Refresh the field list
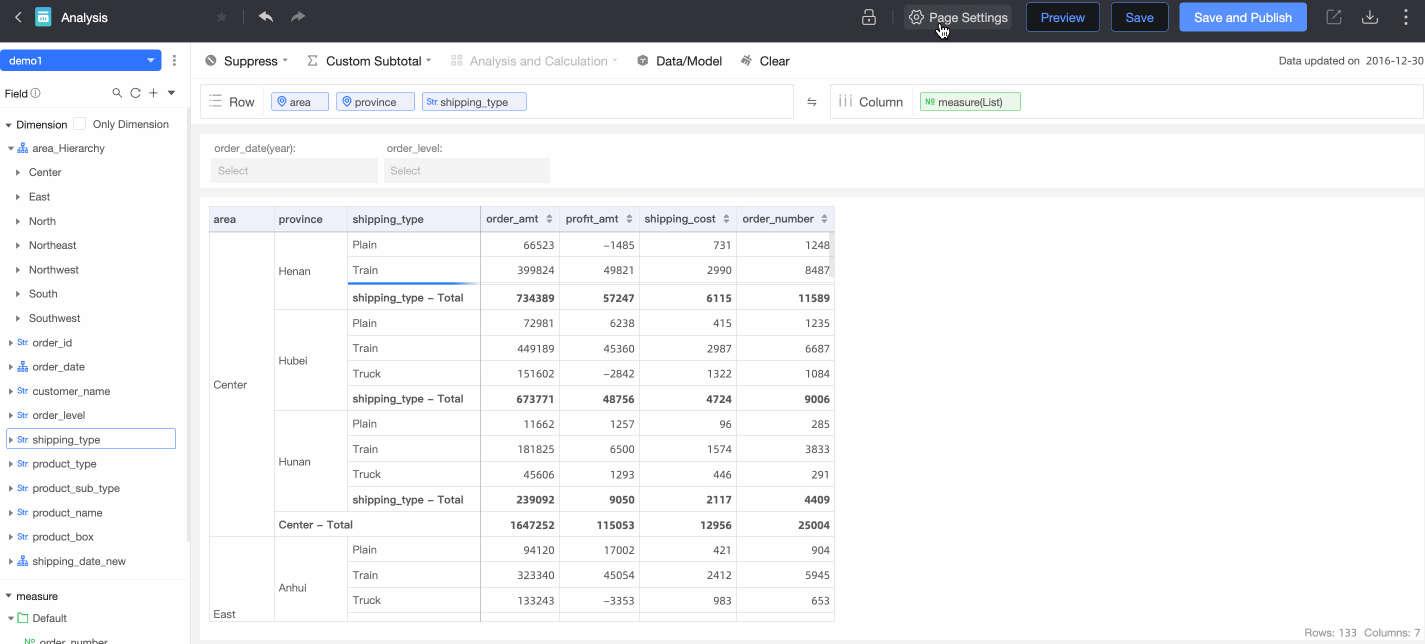This screenshot has width=1425, height=644. click(135, 93)
